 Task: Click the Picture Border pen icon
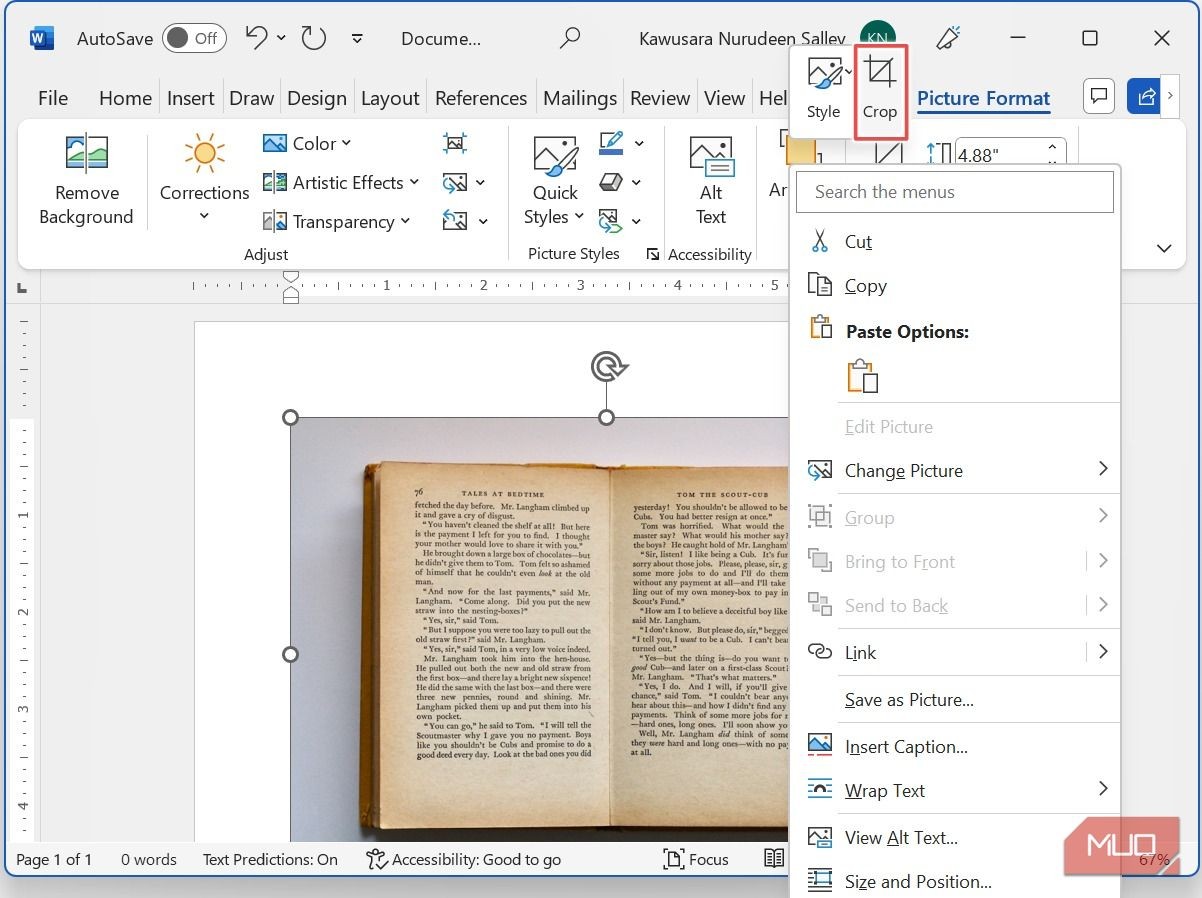(x=611, y=143)
